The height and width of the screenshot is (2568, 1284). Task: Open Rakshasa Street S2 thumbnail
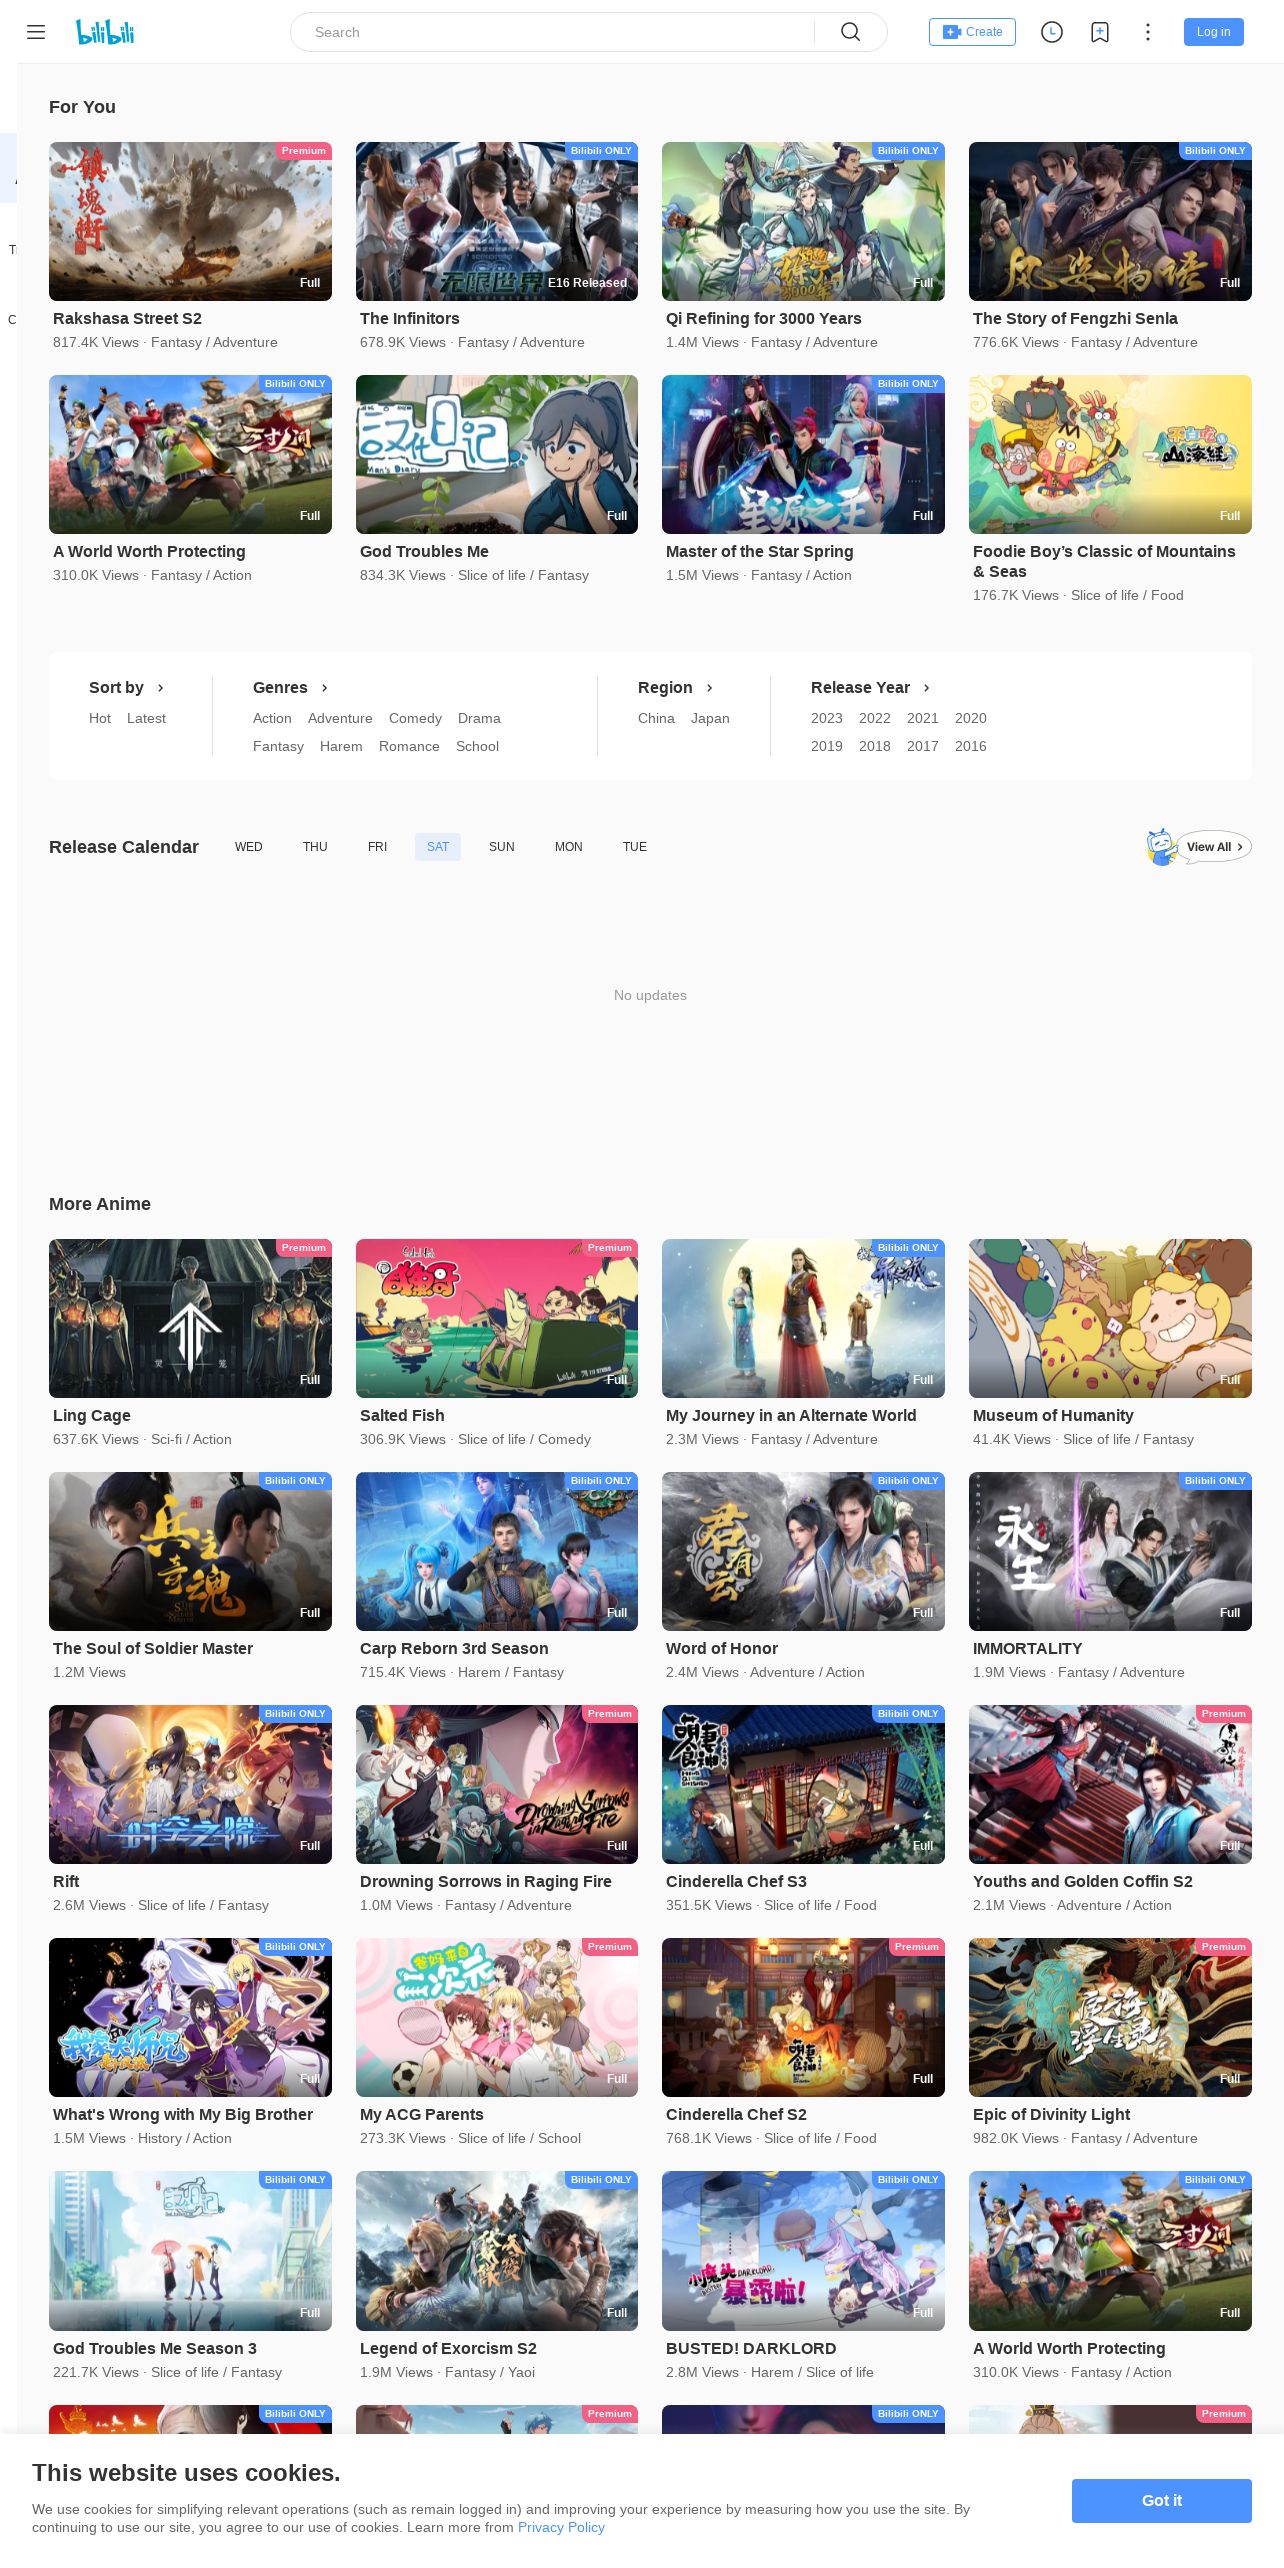point(190,221)
